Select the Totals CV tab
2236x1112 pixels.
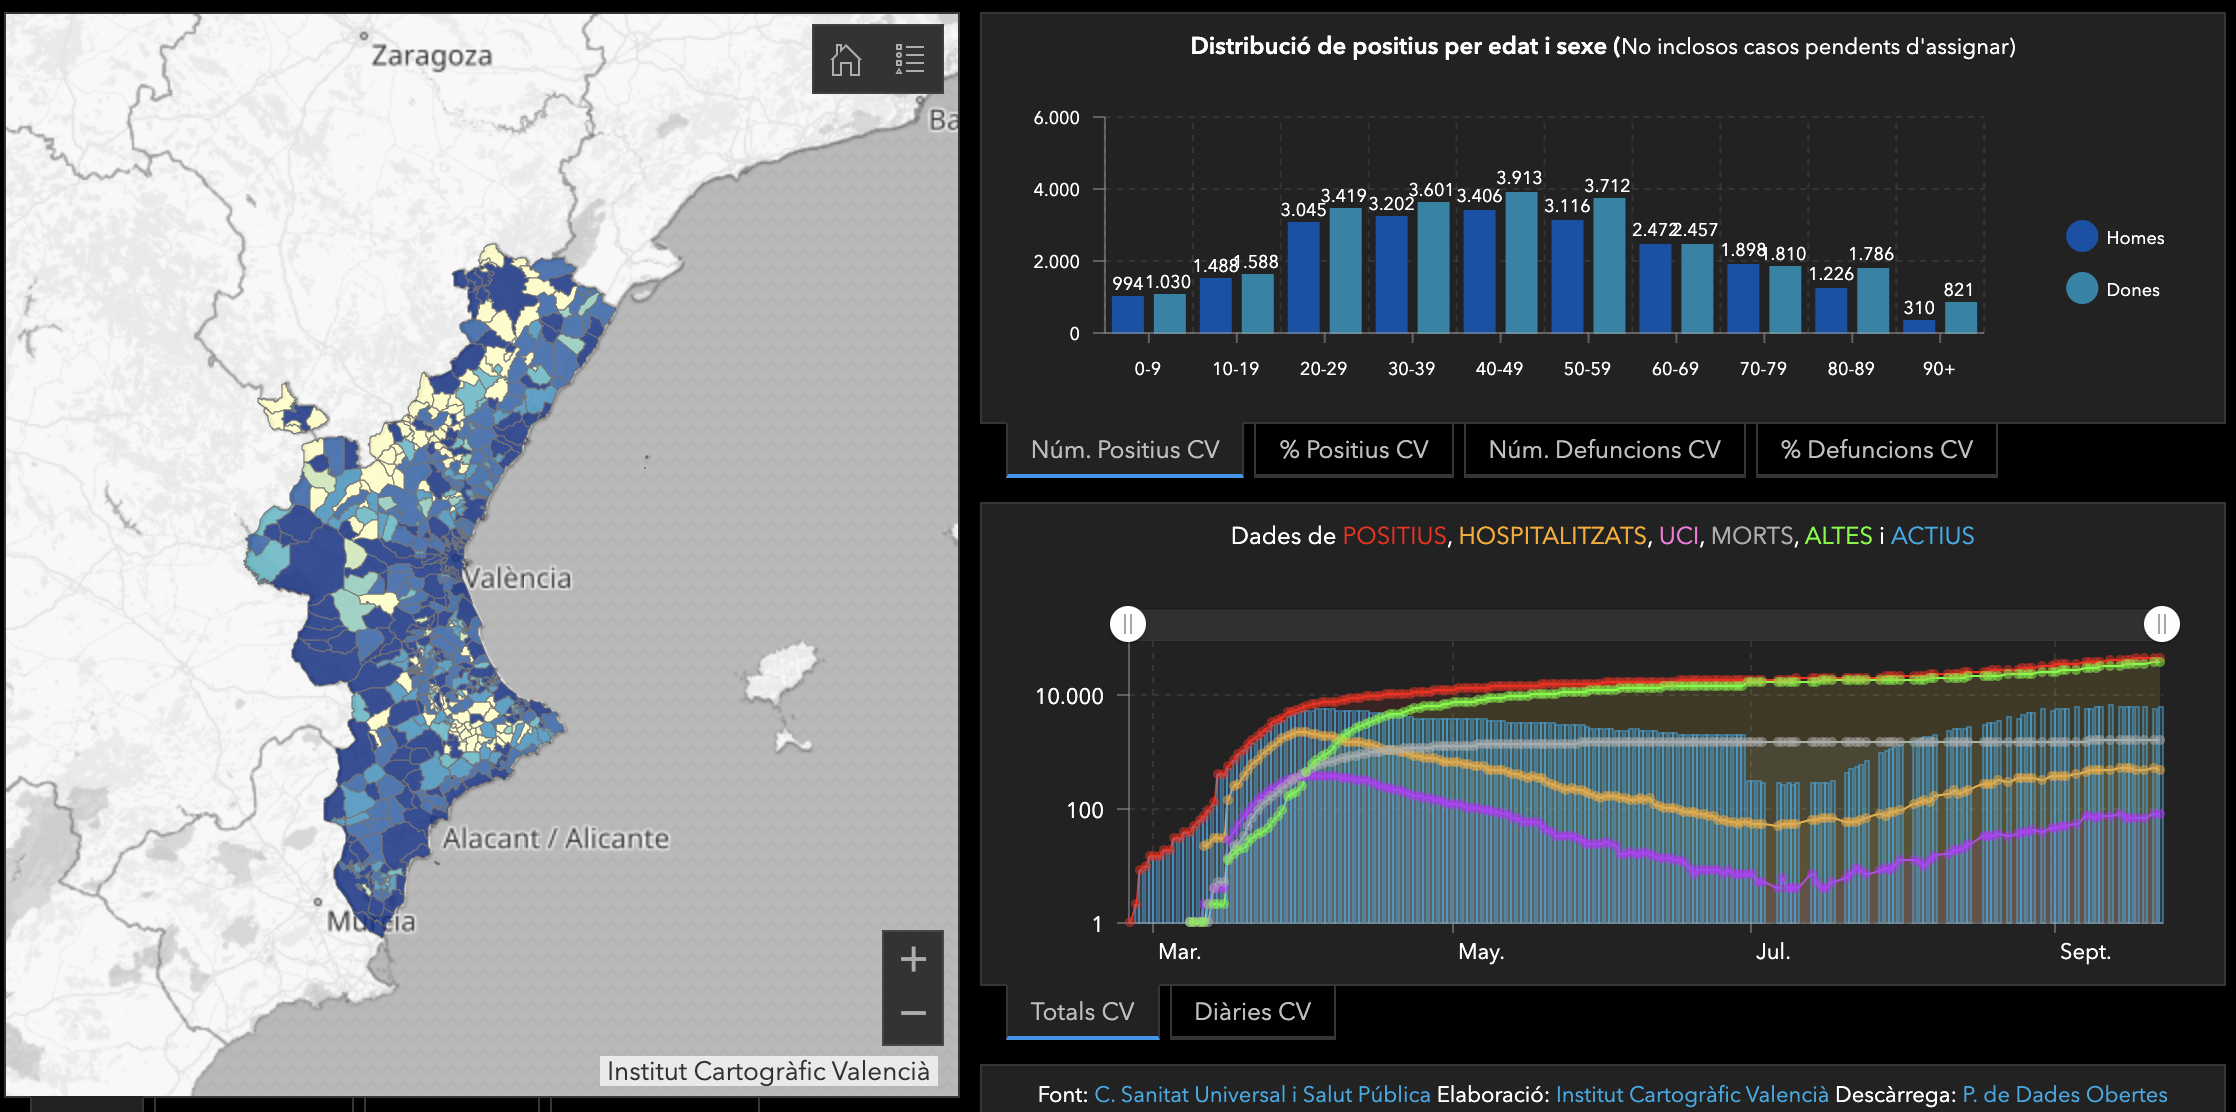(x=1083, y=1012)
